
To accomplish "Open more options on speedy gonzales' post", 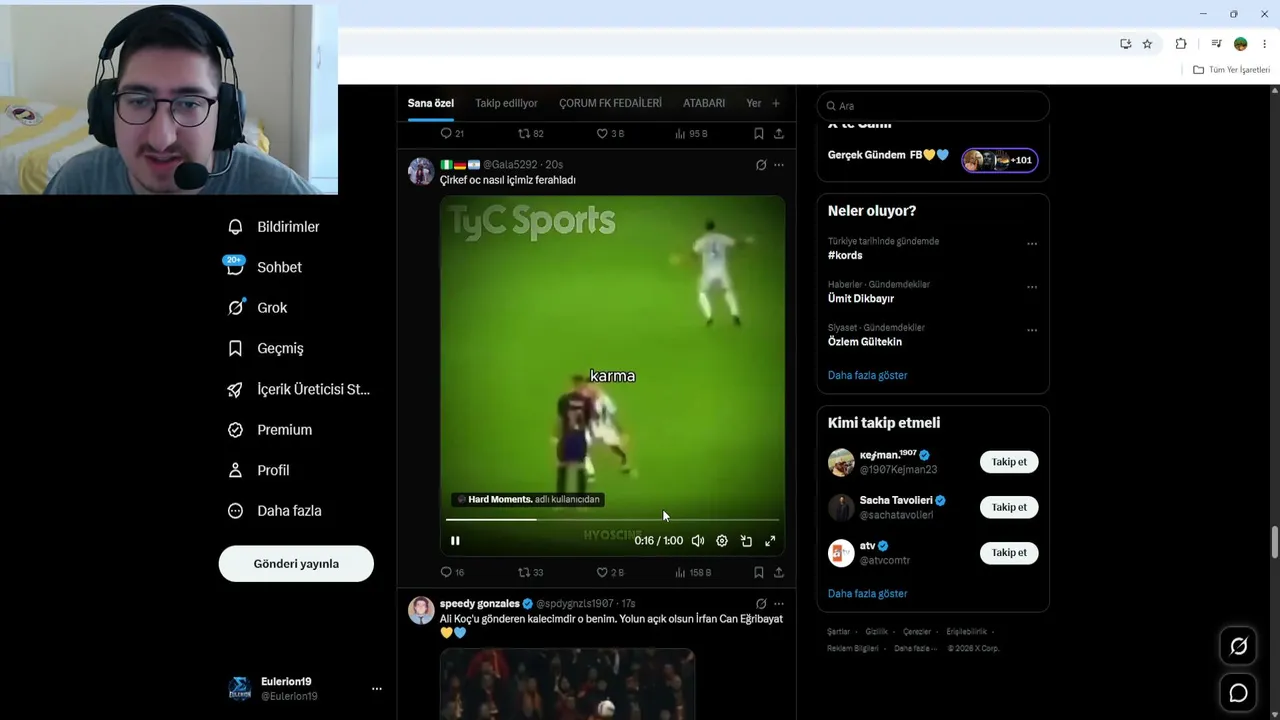I will click(779, 604).
